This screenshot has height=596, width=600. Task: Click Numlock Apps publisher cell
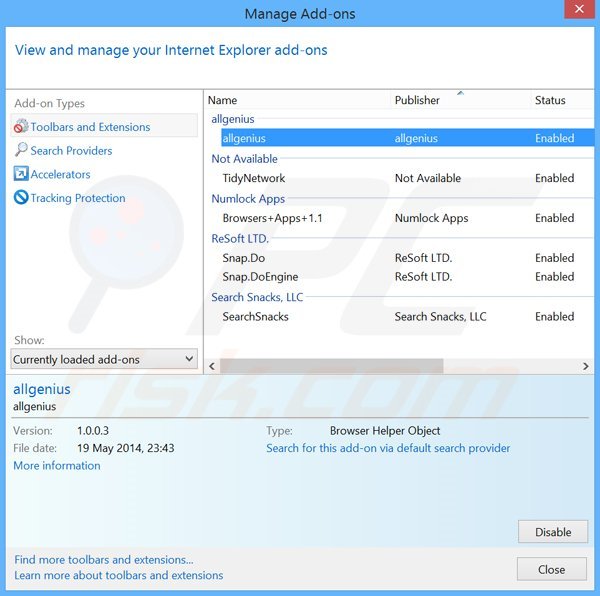coord(431,218)
